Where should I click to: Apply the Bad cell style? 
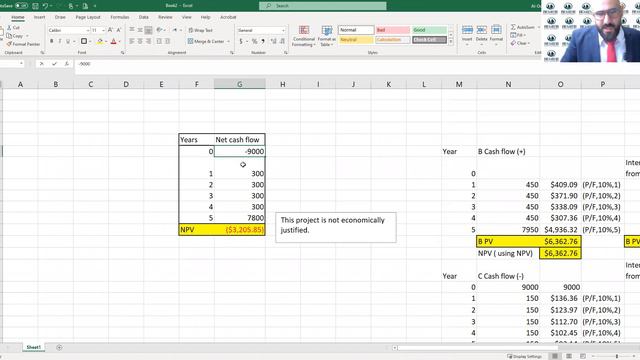tap(392, 30)
